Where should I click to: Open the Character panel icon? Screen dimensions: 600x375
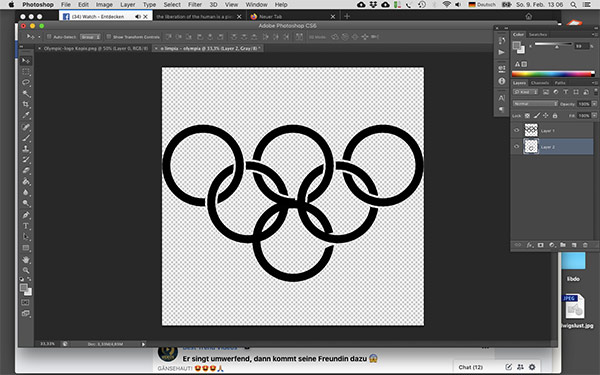pos(502,98)
